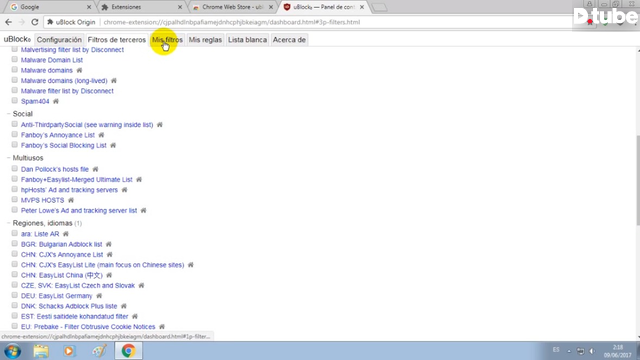640x360 pixels.
Task: Open Lista blanca tab
Action: 247,40
